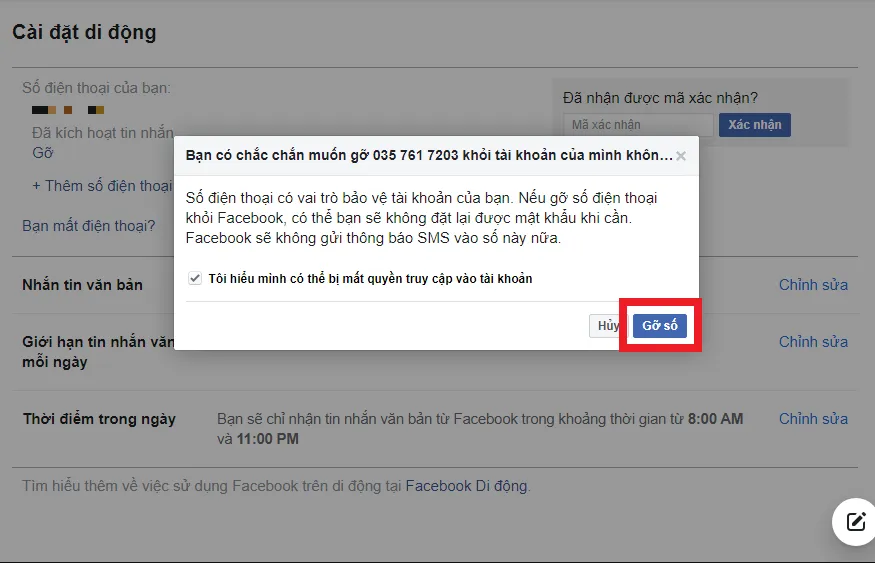The width and height of the screenshot is (875, 563).
Task: Close the phone removal dialog with X
Action: pyautogui.click(x=681, y=156)
